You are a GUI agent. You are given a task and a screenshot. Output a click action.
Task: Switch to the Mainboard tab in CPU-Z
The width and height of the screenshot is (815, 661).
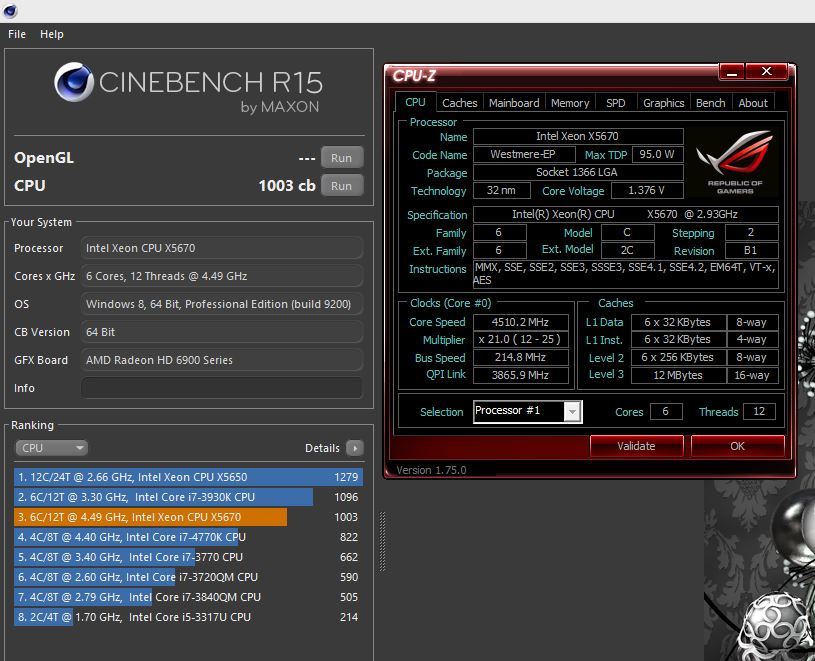tap(514, 103)
